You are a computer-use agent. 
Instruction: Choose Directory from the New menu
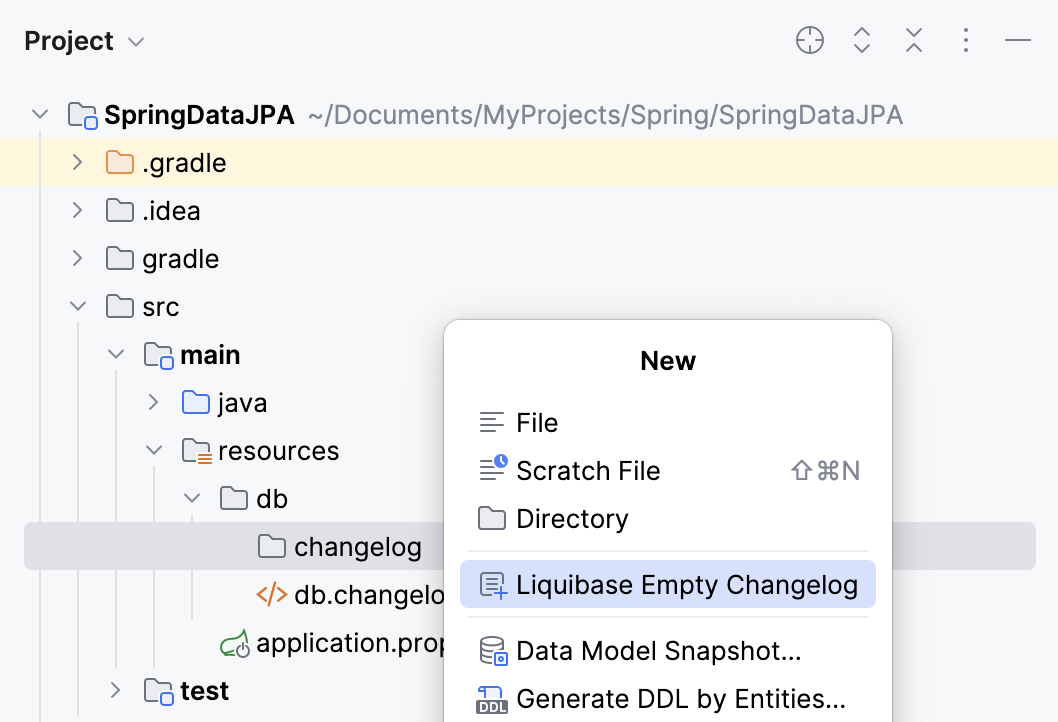click(x=573, y=518)
